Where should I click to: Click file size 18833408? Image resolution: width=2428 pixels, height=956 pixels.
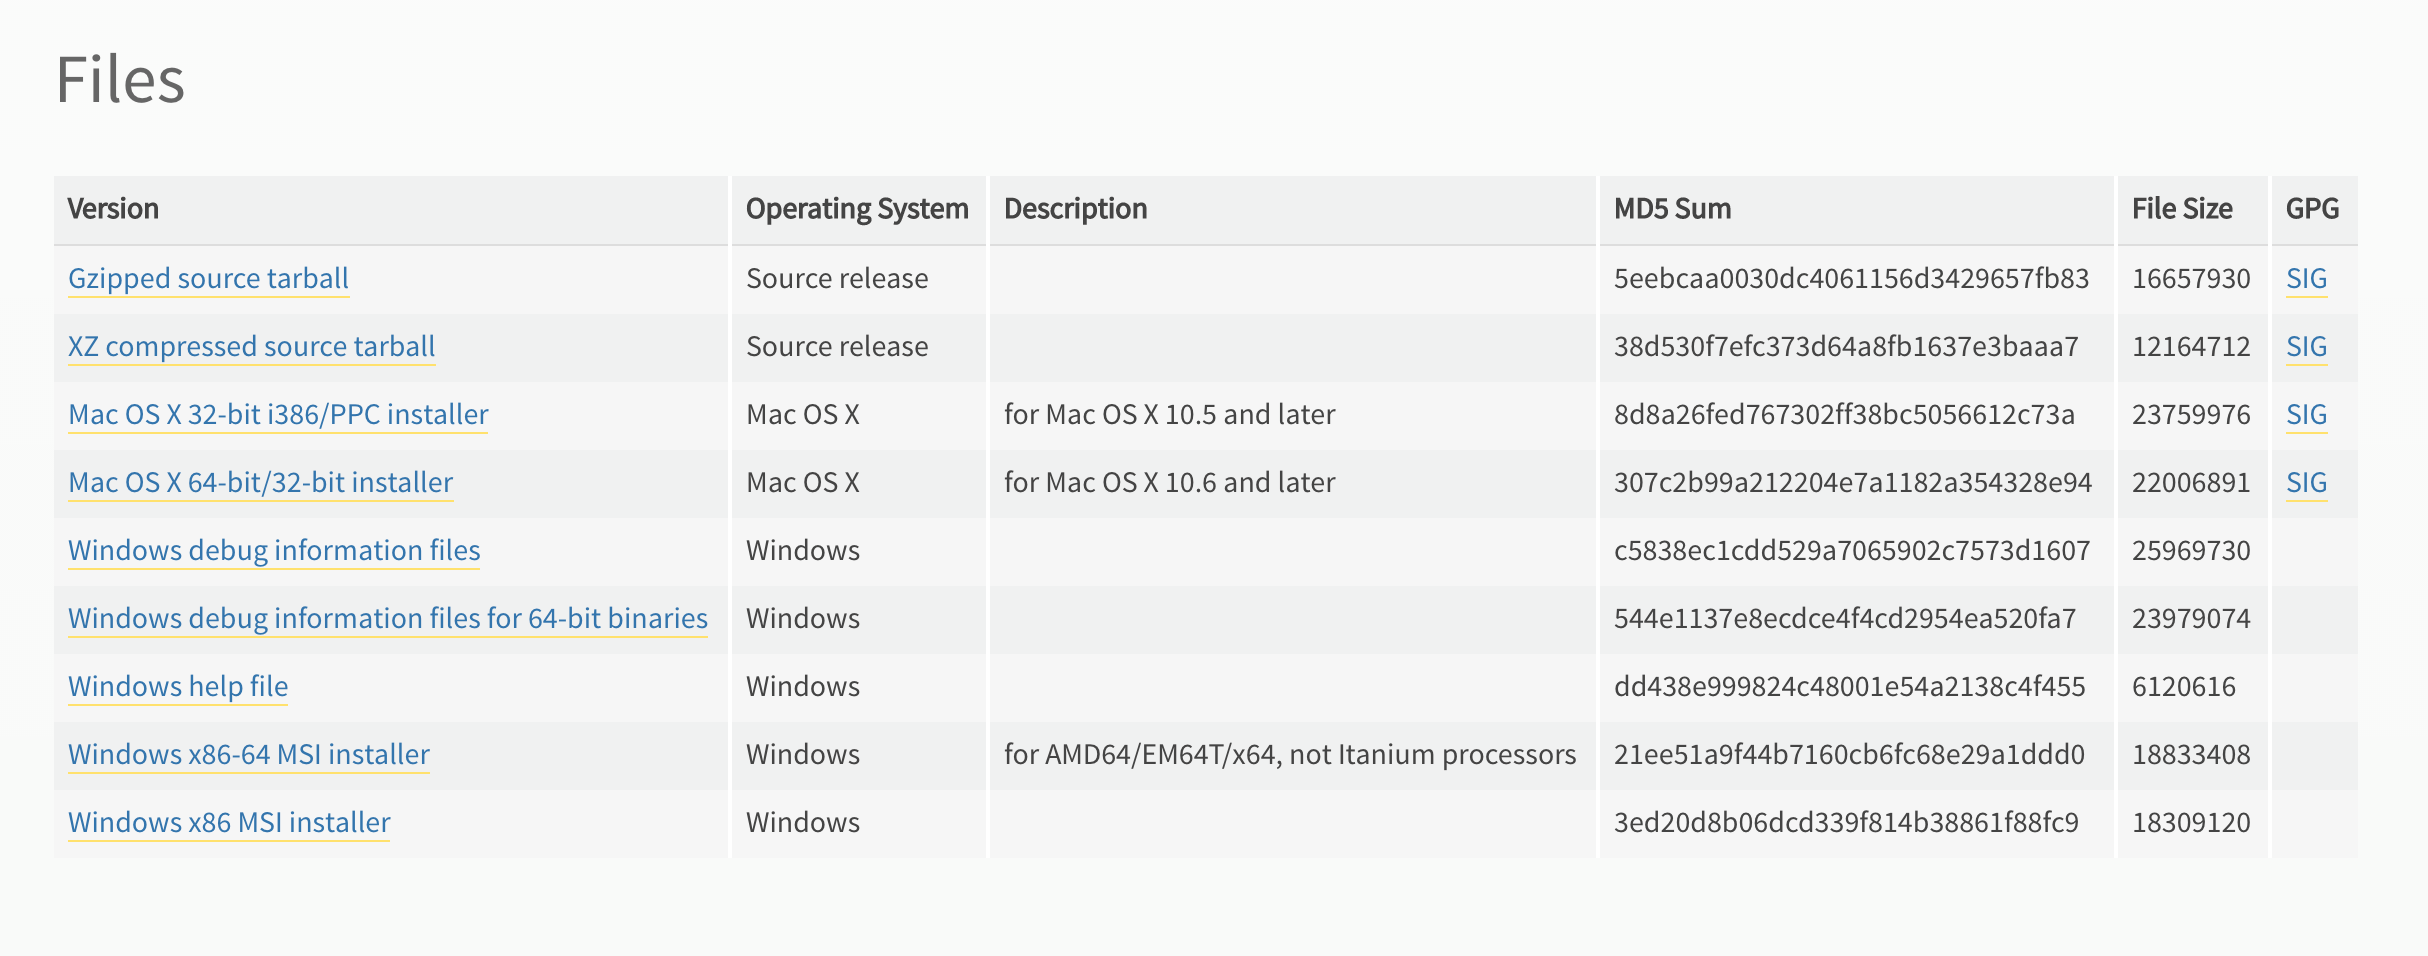point(2191,754)
